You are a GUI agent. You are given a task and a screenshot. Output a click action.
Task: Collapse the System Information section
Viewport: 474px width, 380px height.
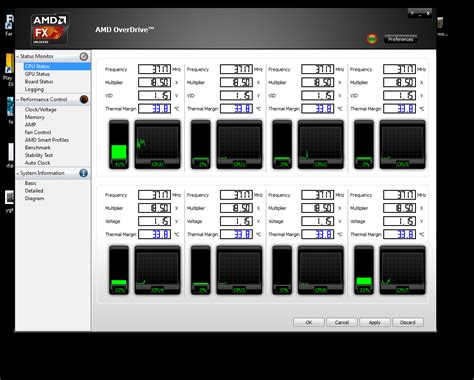(18, 173)
